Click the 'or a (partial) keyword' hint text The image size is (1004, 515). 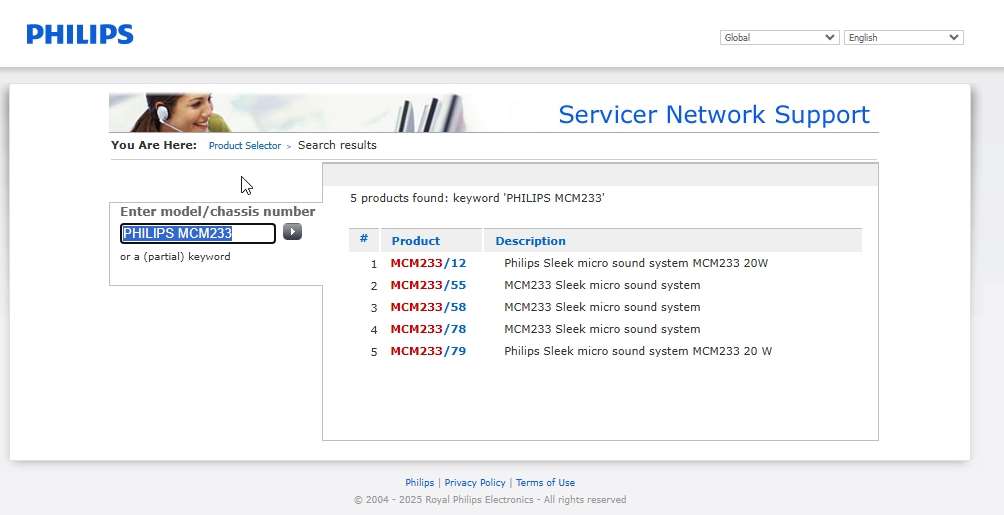[x=175, y=257]
